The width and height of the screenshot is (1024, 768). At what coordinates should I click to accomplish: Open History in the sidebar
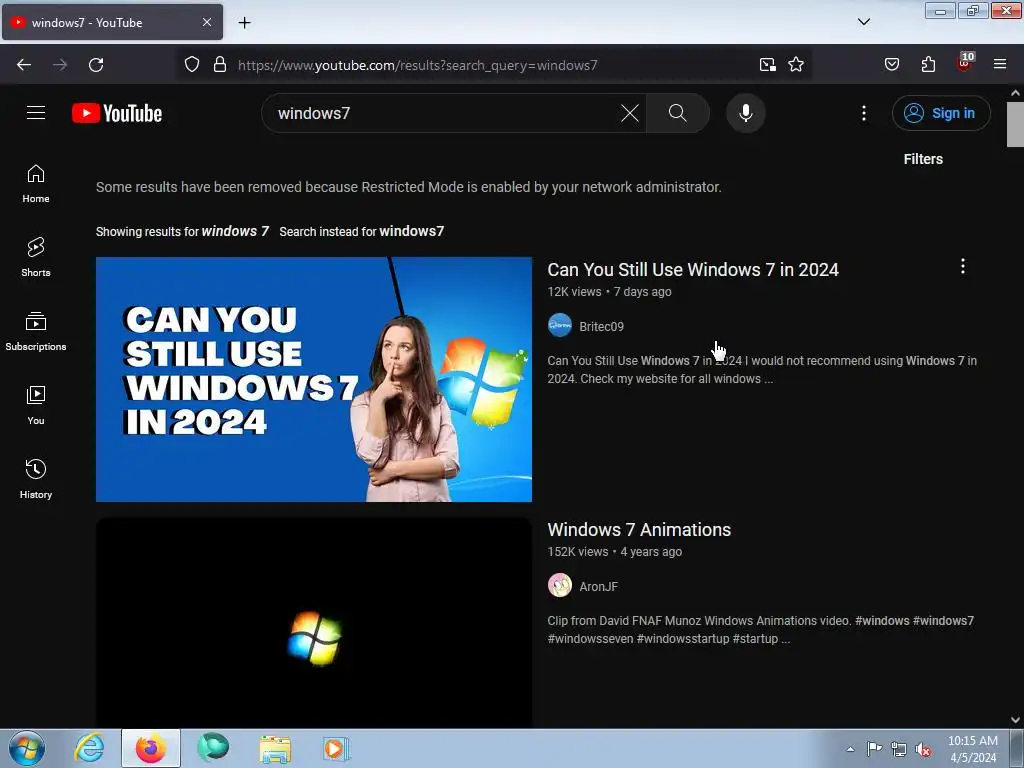[x=36, y=479]
